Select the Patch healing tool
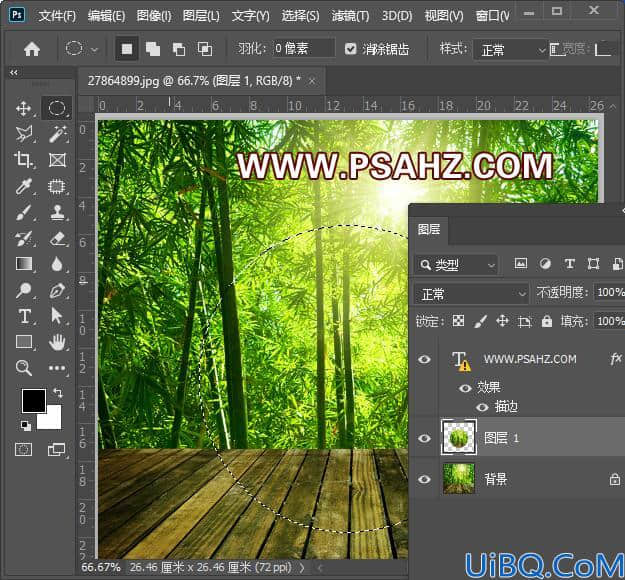 click(x=57, y=186)
